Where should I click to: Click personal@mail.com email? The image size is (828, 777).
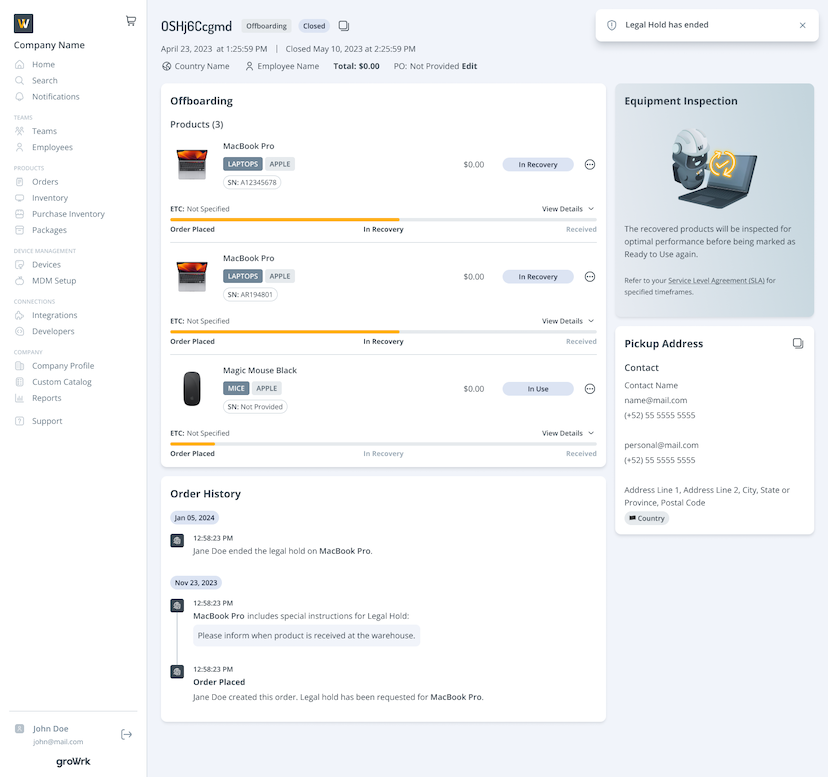(661, 445)
